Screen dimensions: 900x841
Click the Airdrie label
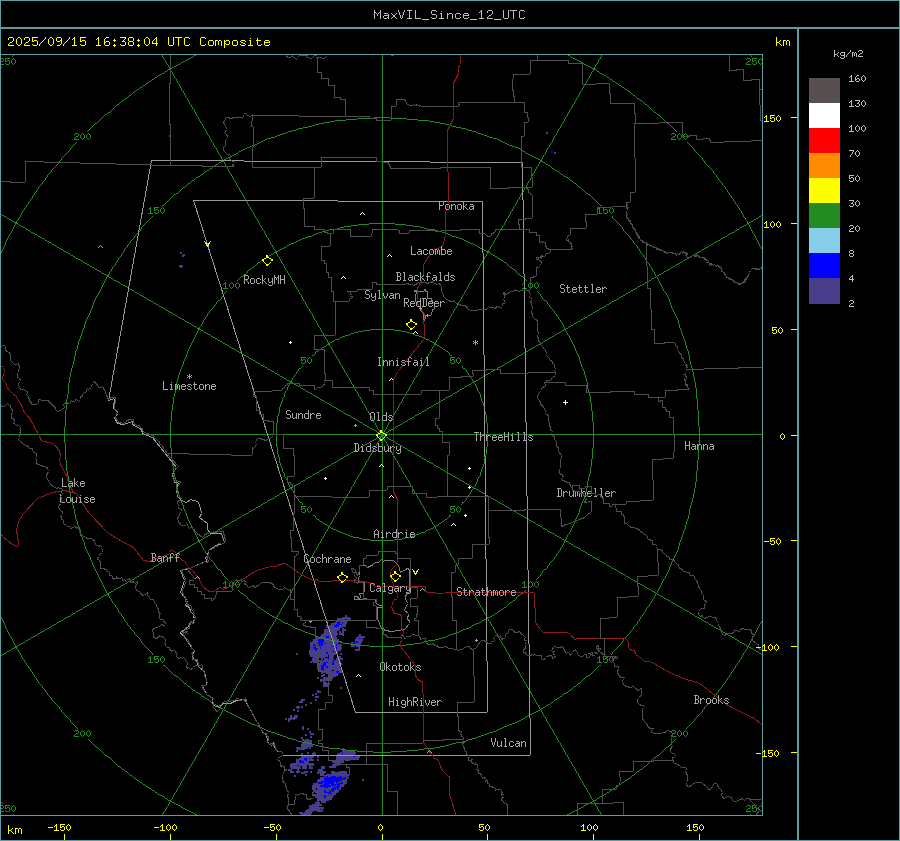[394, 534]
